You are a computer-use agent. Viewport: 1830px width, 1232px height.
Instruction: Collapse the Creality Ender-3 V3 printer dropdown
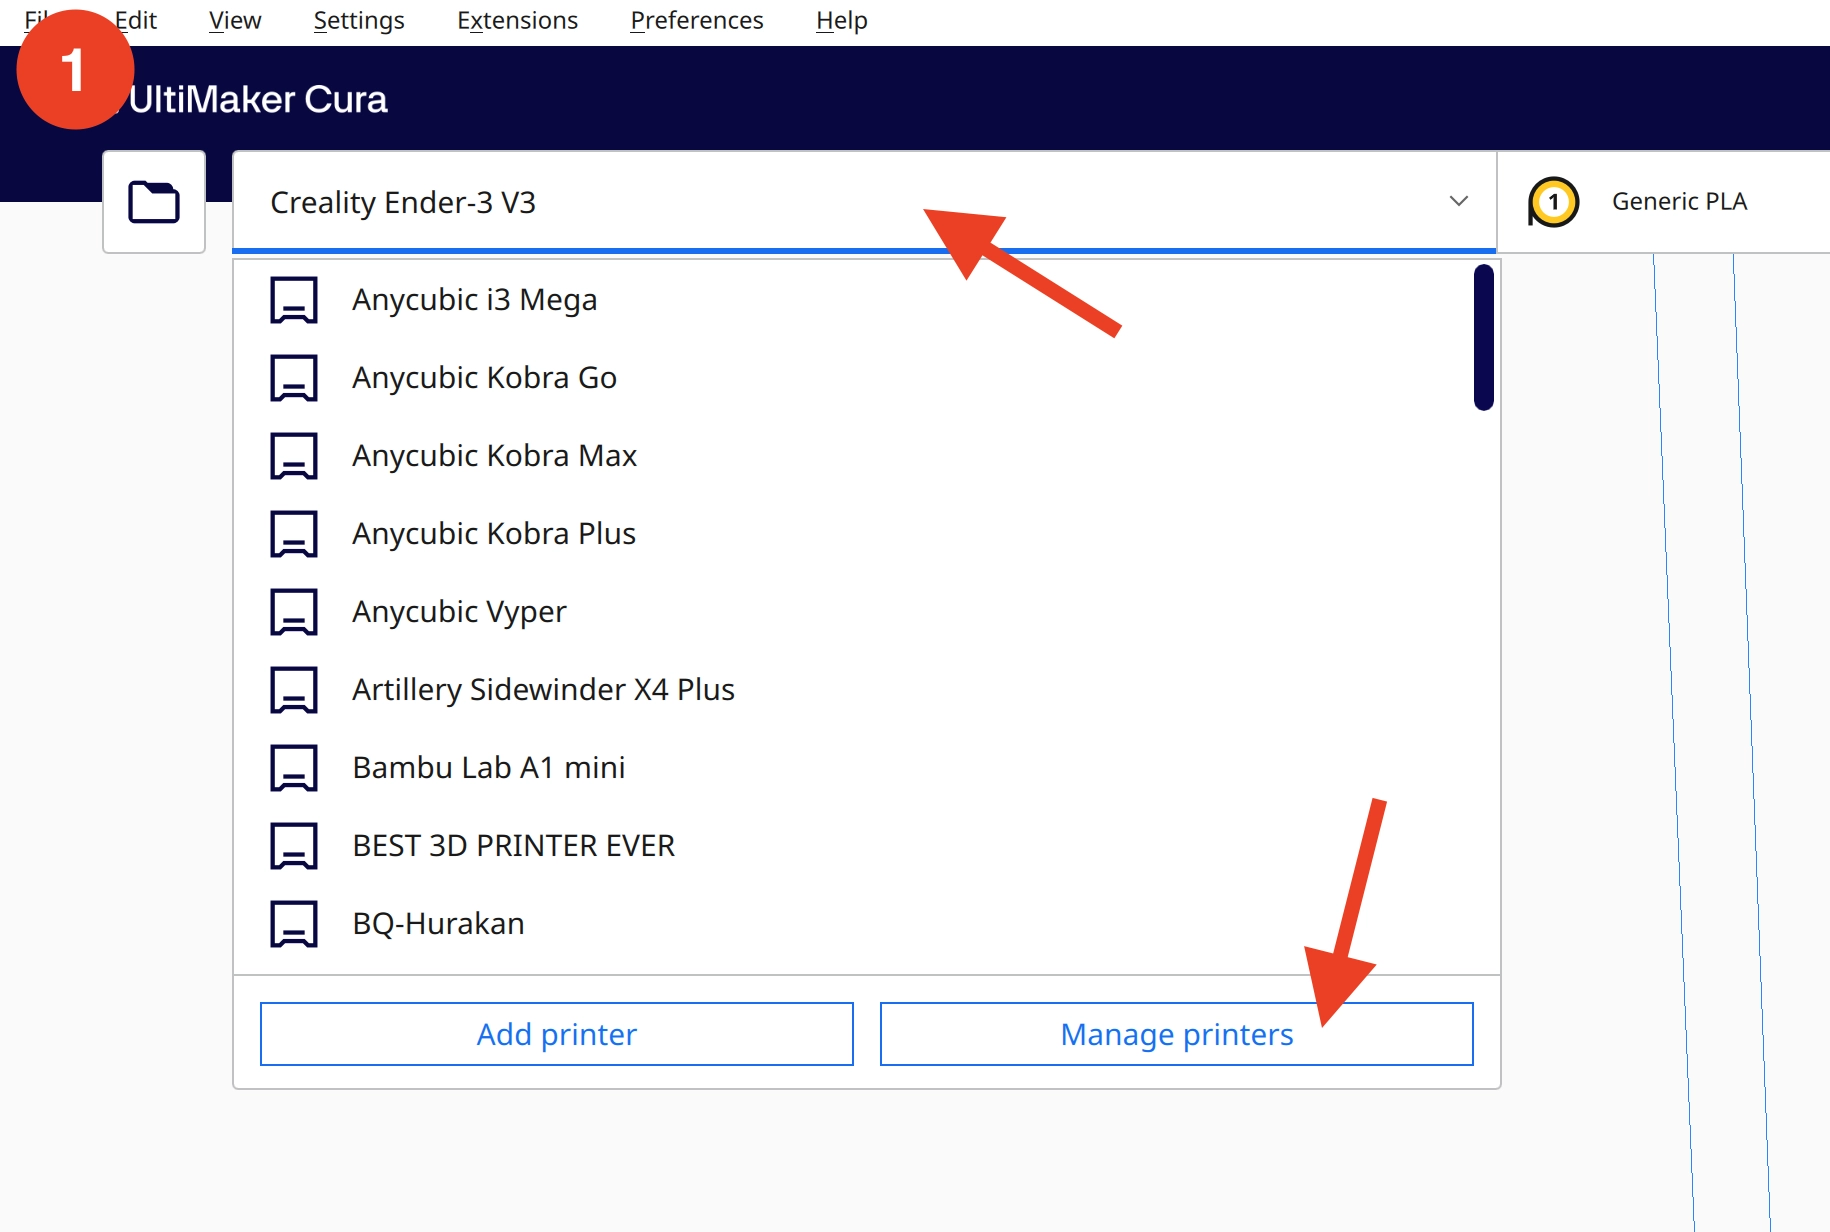click(x=864, y=202)
